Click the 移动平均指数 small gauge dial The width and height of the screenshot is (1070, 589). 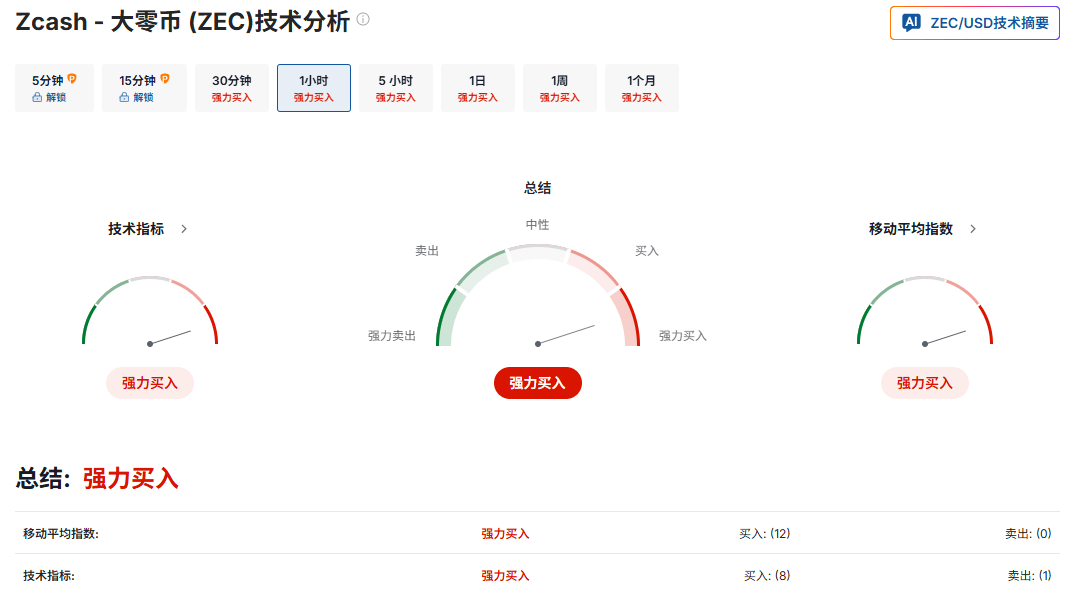[925, 311]
